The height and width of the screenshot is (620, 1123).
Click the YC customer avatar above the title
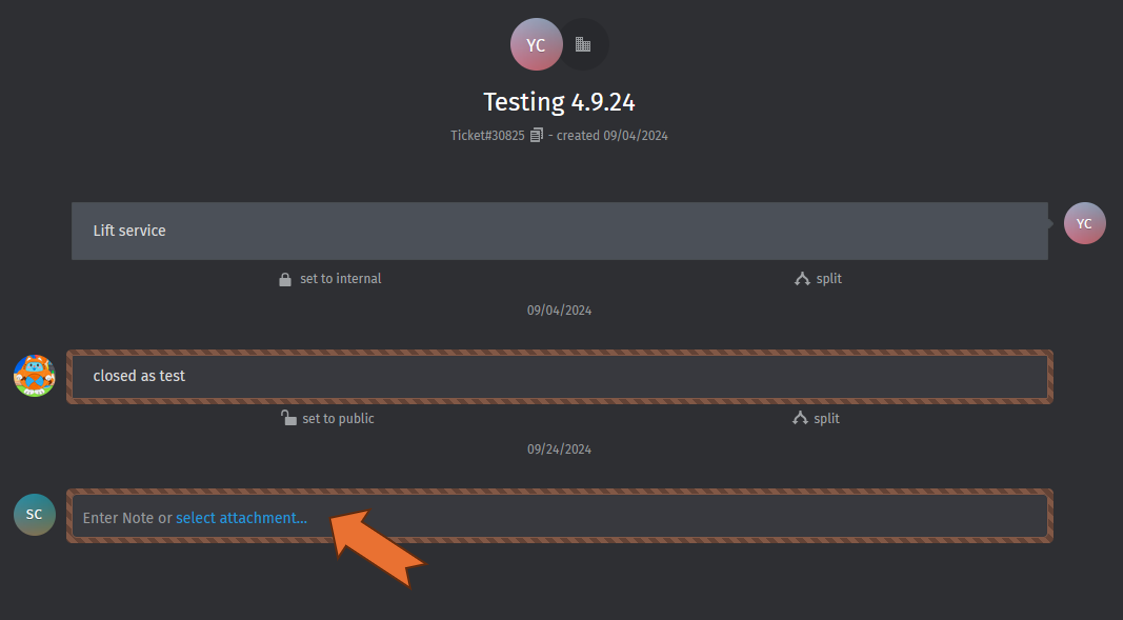(x=536, y=45)
